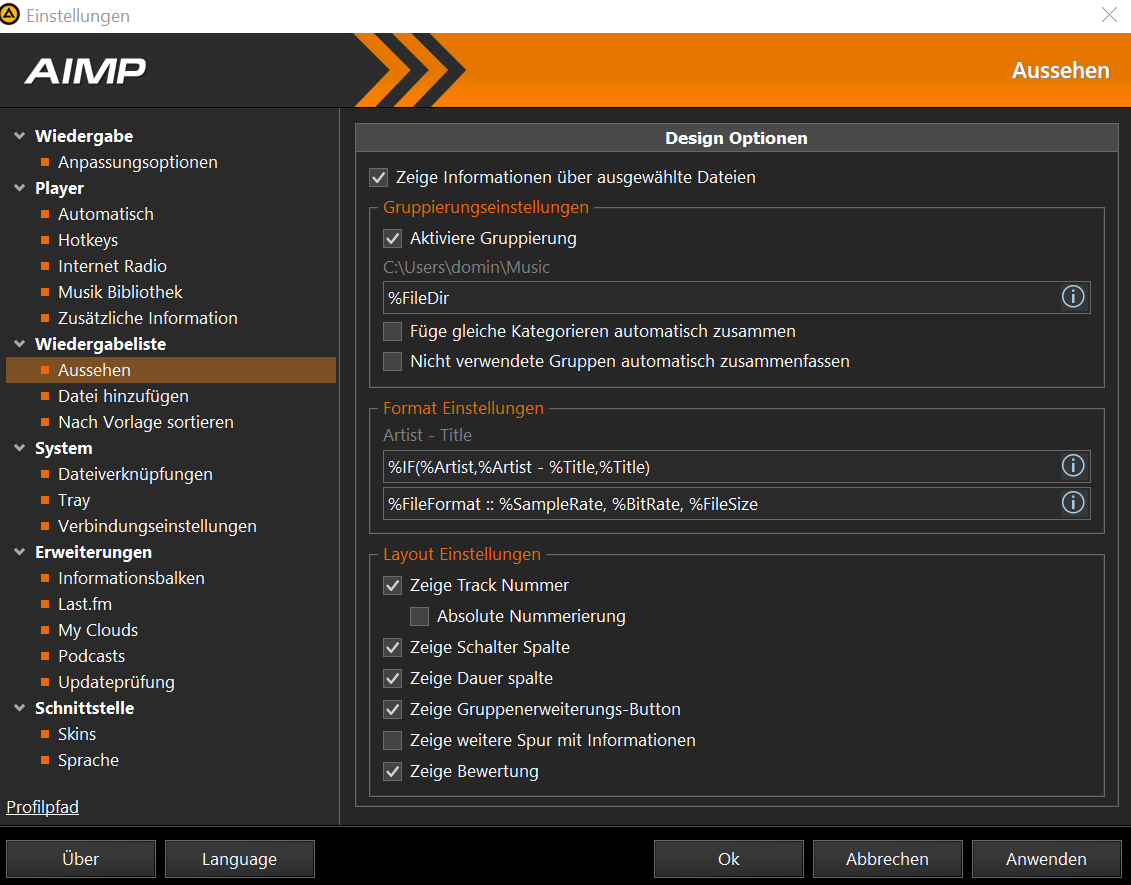Go to Internet Radio settings
The image size is (1131, 885).
[x=113, y=266]
